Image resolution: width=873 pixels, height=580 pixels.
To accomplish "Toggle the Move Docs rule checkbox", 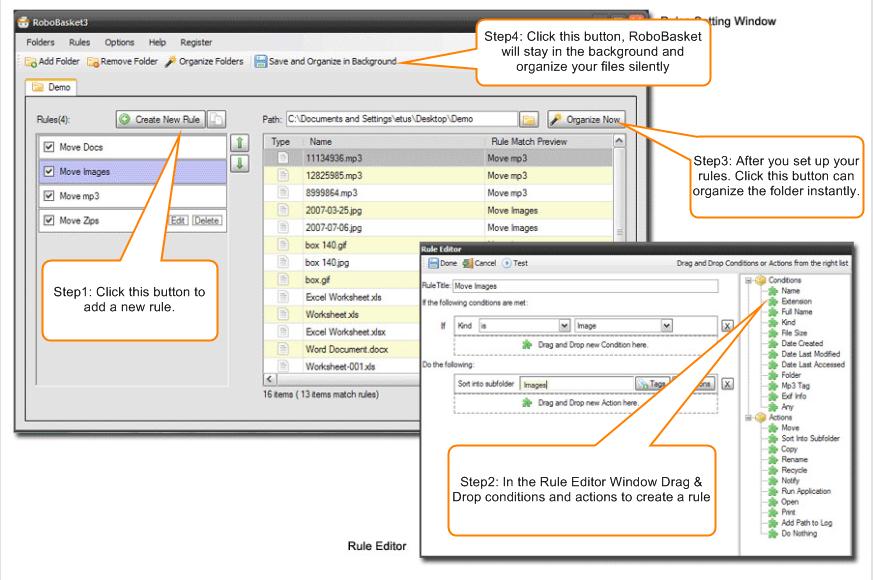I will 49,147.
